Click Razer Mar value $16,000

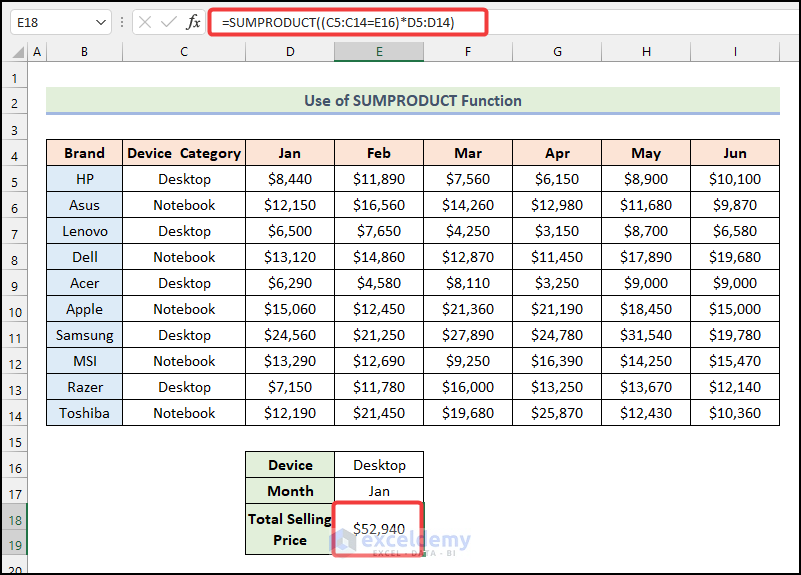(468, 387)
